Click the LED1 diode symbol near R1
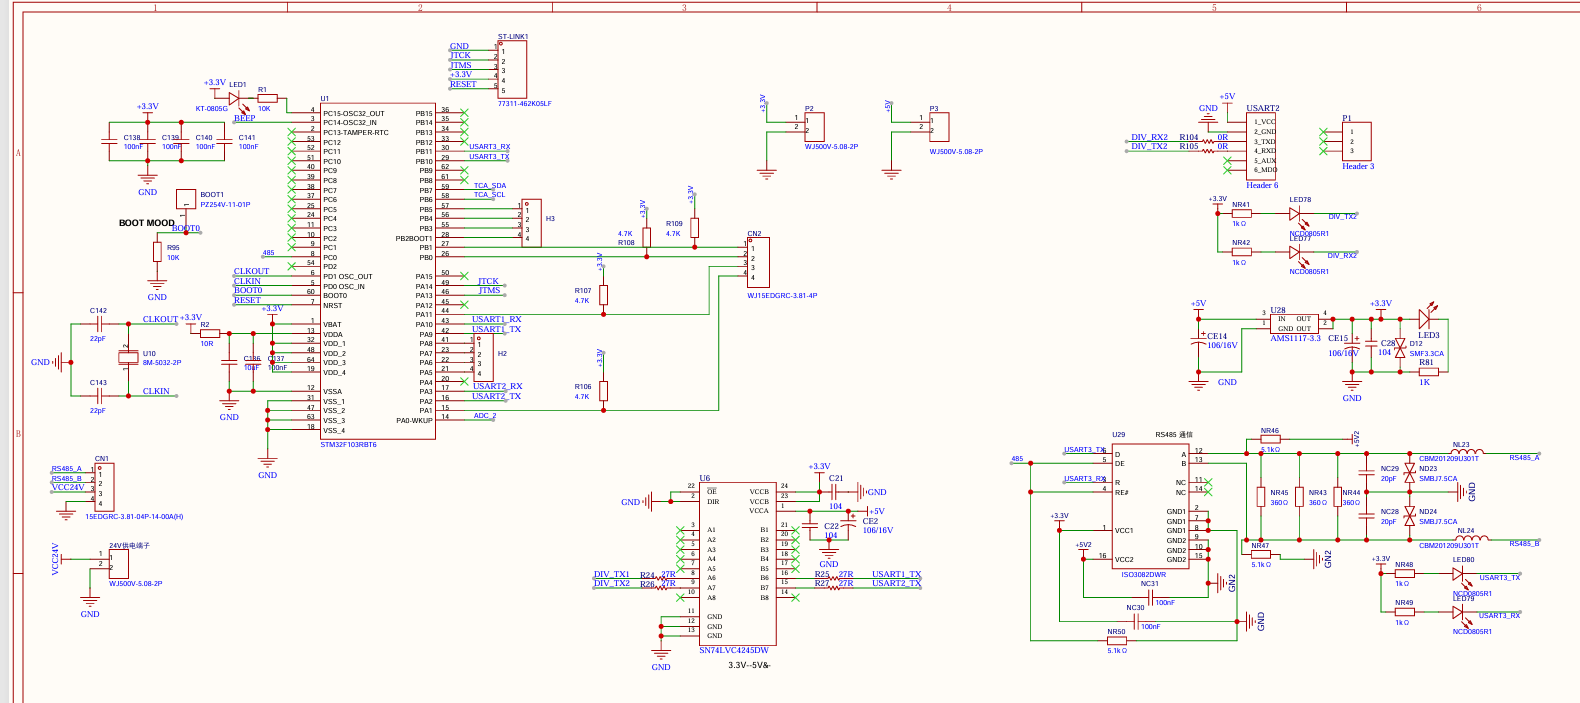Viewport: 1580px width, 703px height. [235, 98]
